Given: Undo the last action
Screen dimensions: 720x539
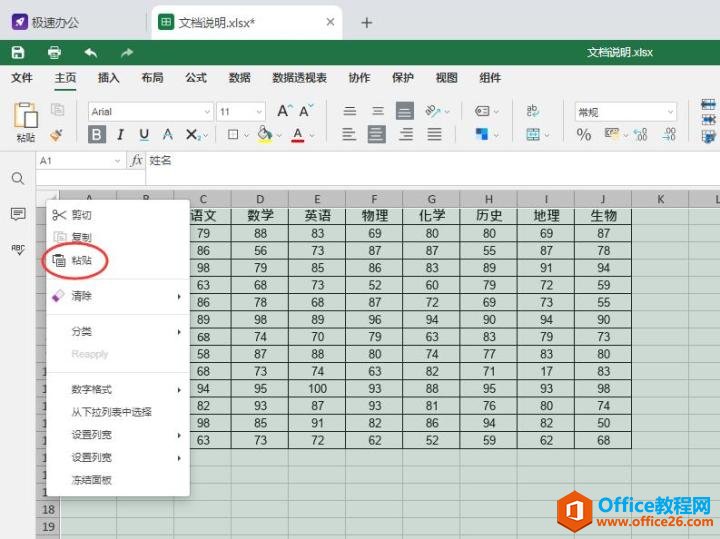Looking at the screenshot, I should (91, 52).
